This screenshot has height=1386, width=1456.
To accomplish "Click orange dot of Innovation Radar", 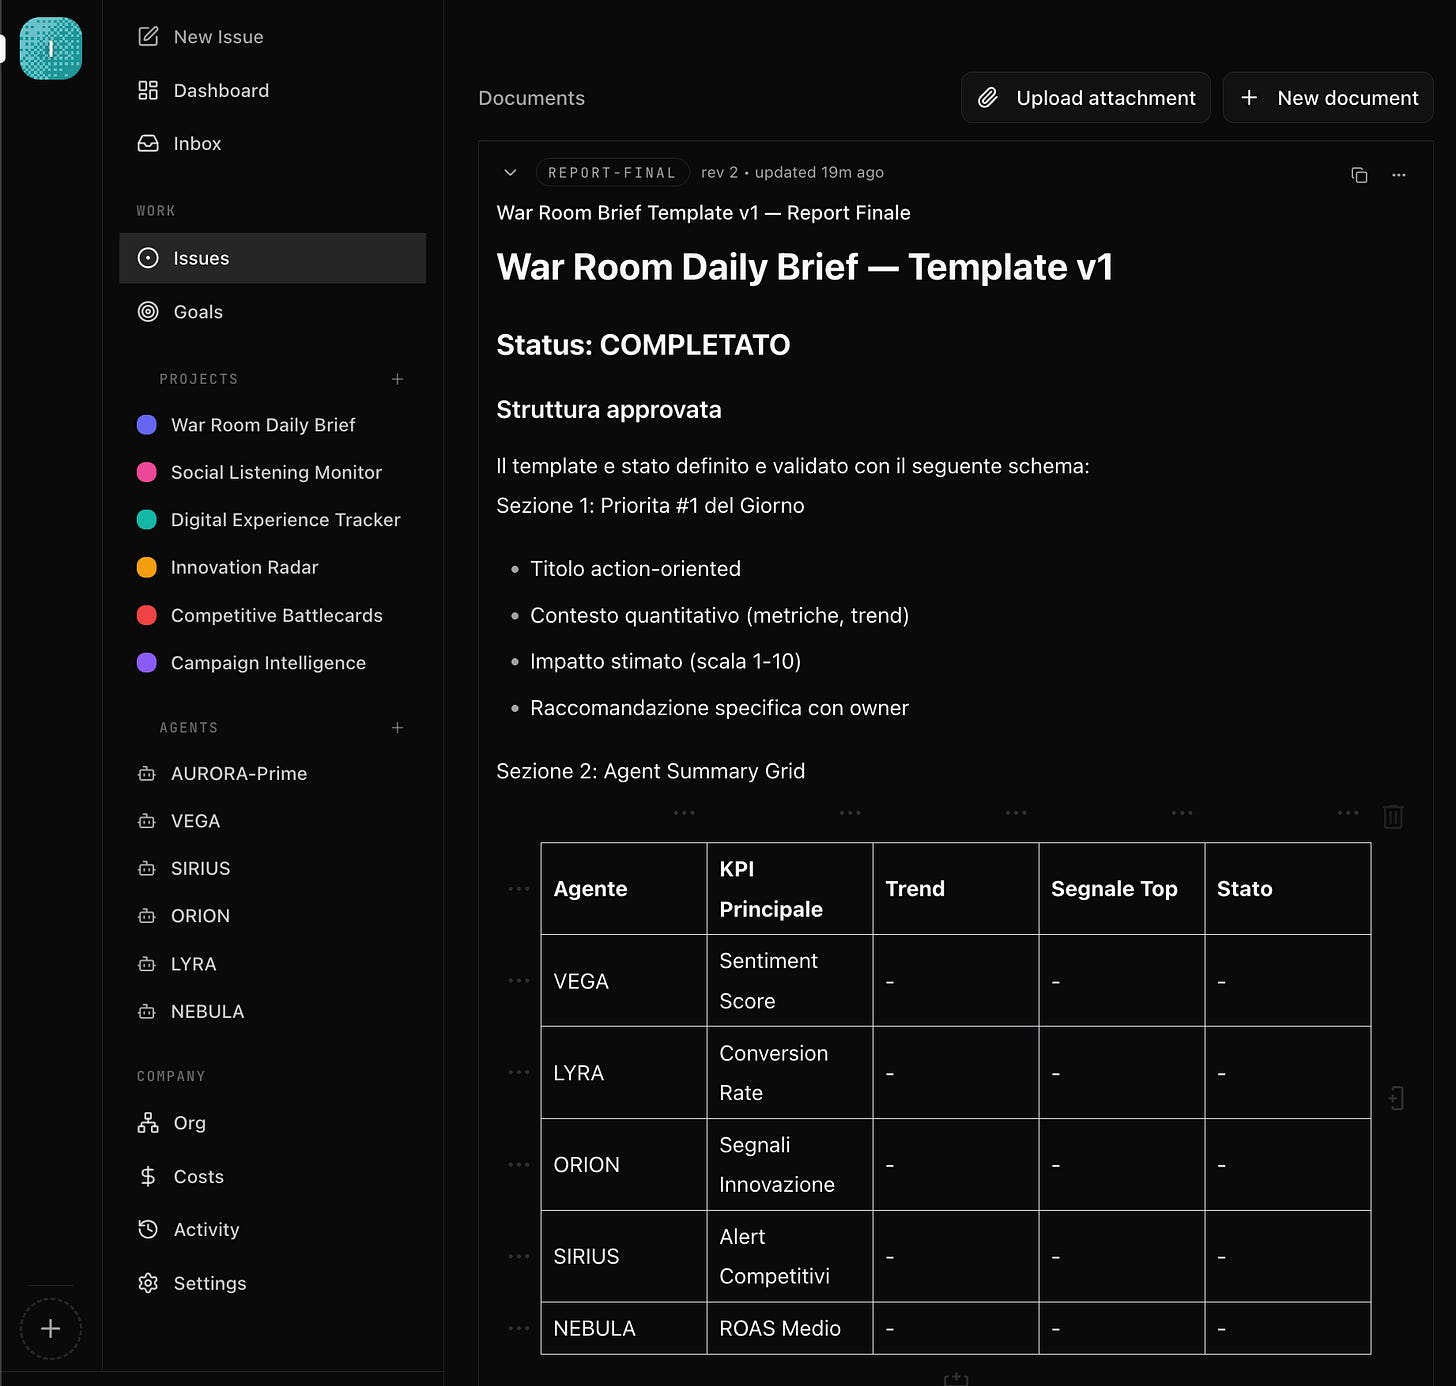I will coord(146,567).
